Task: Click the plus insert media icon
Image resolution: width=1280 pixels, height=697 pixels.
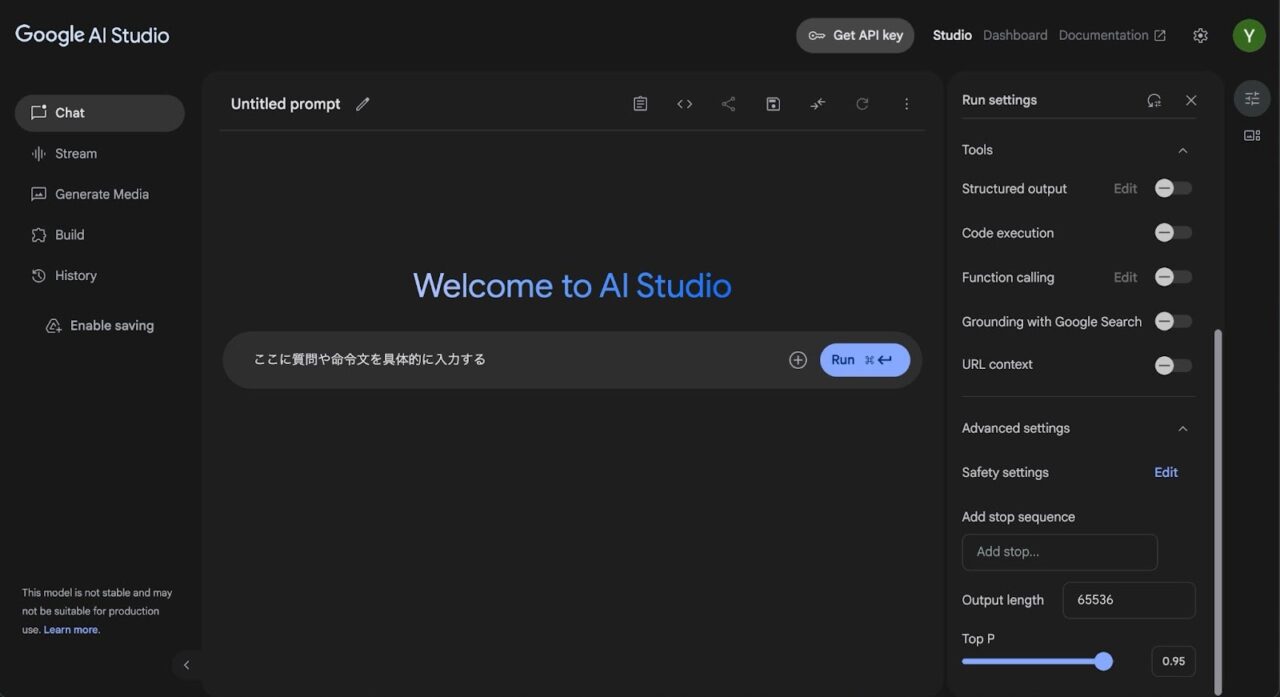Action: coord(797,360)
